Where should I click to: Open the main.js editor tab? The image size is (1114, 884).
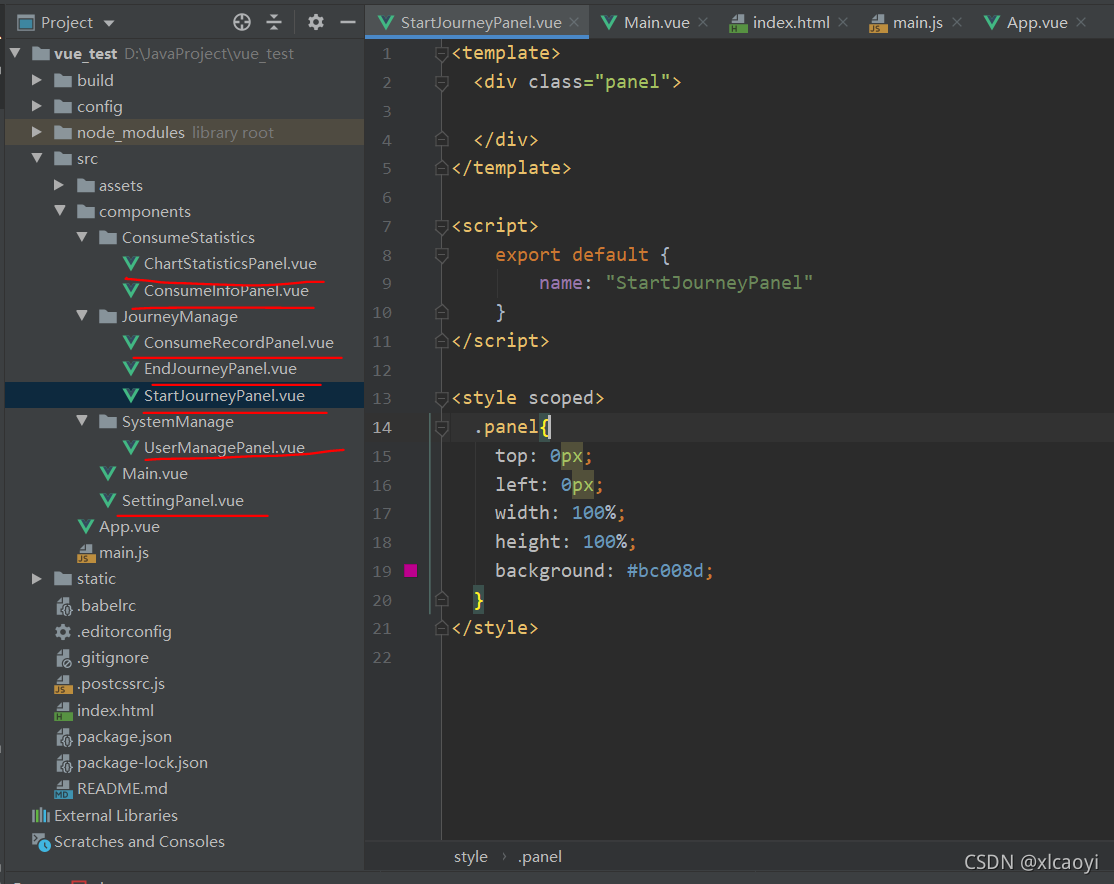[x=907, y=23]
